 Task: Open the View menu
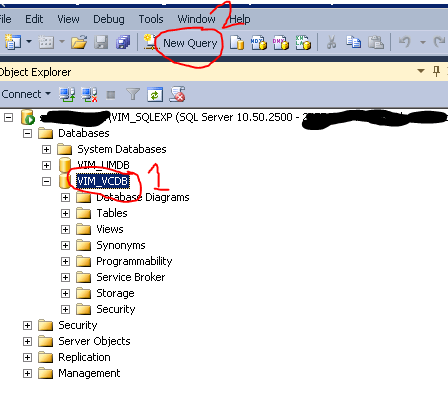pyautogui.click(x=68, y=19)
